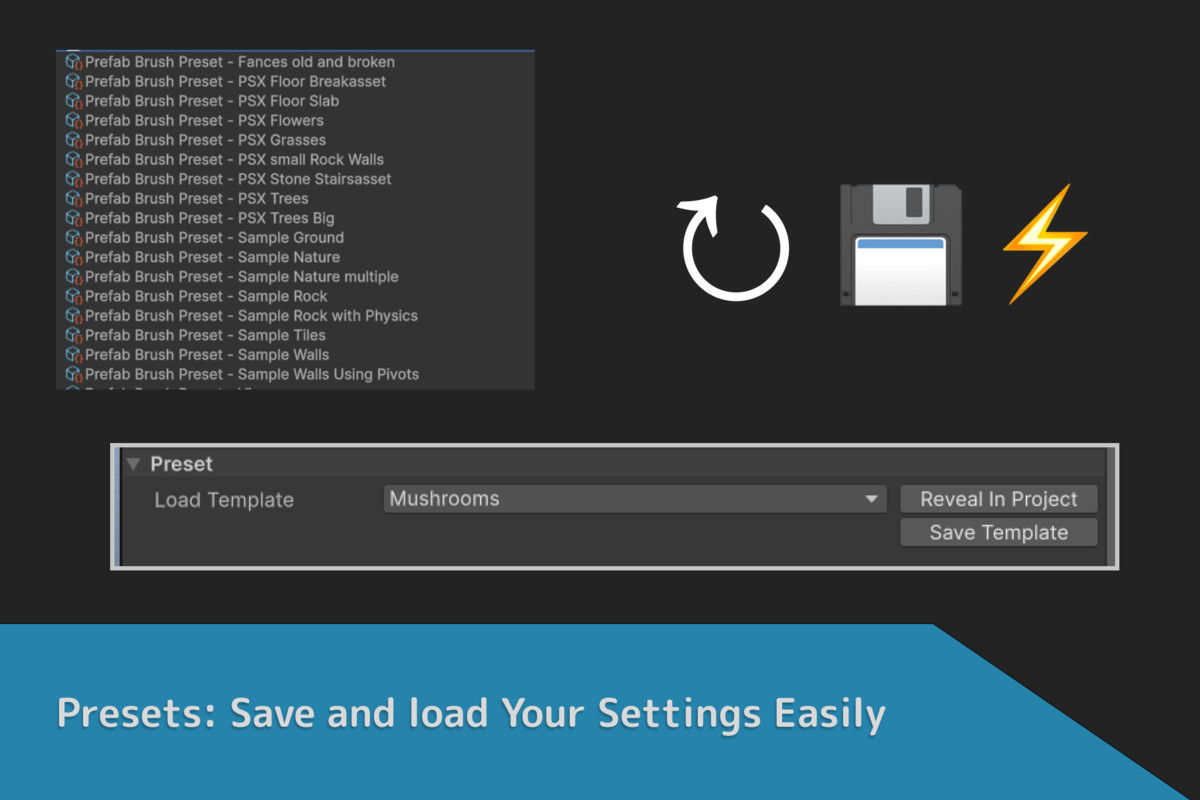Click the prefab icon beside Sample Rock with Physics
1200x800 pixels.
pos(74,316)
